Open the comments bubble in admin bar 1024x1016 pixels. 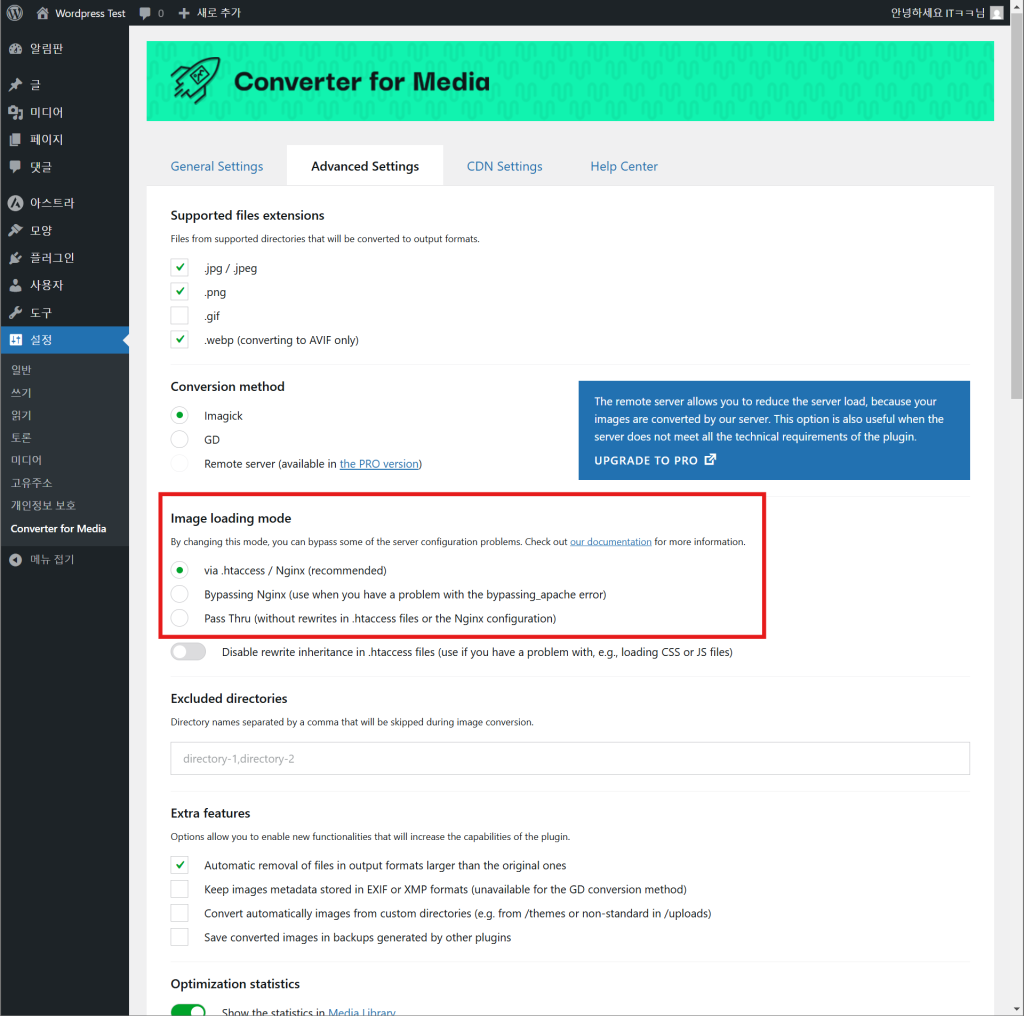(x=145, y=13)
